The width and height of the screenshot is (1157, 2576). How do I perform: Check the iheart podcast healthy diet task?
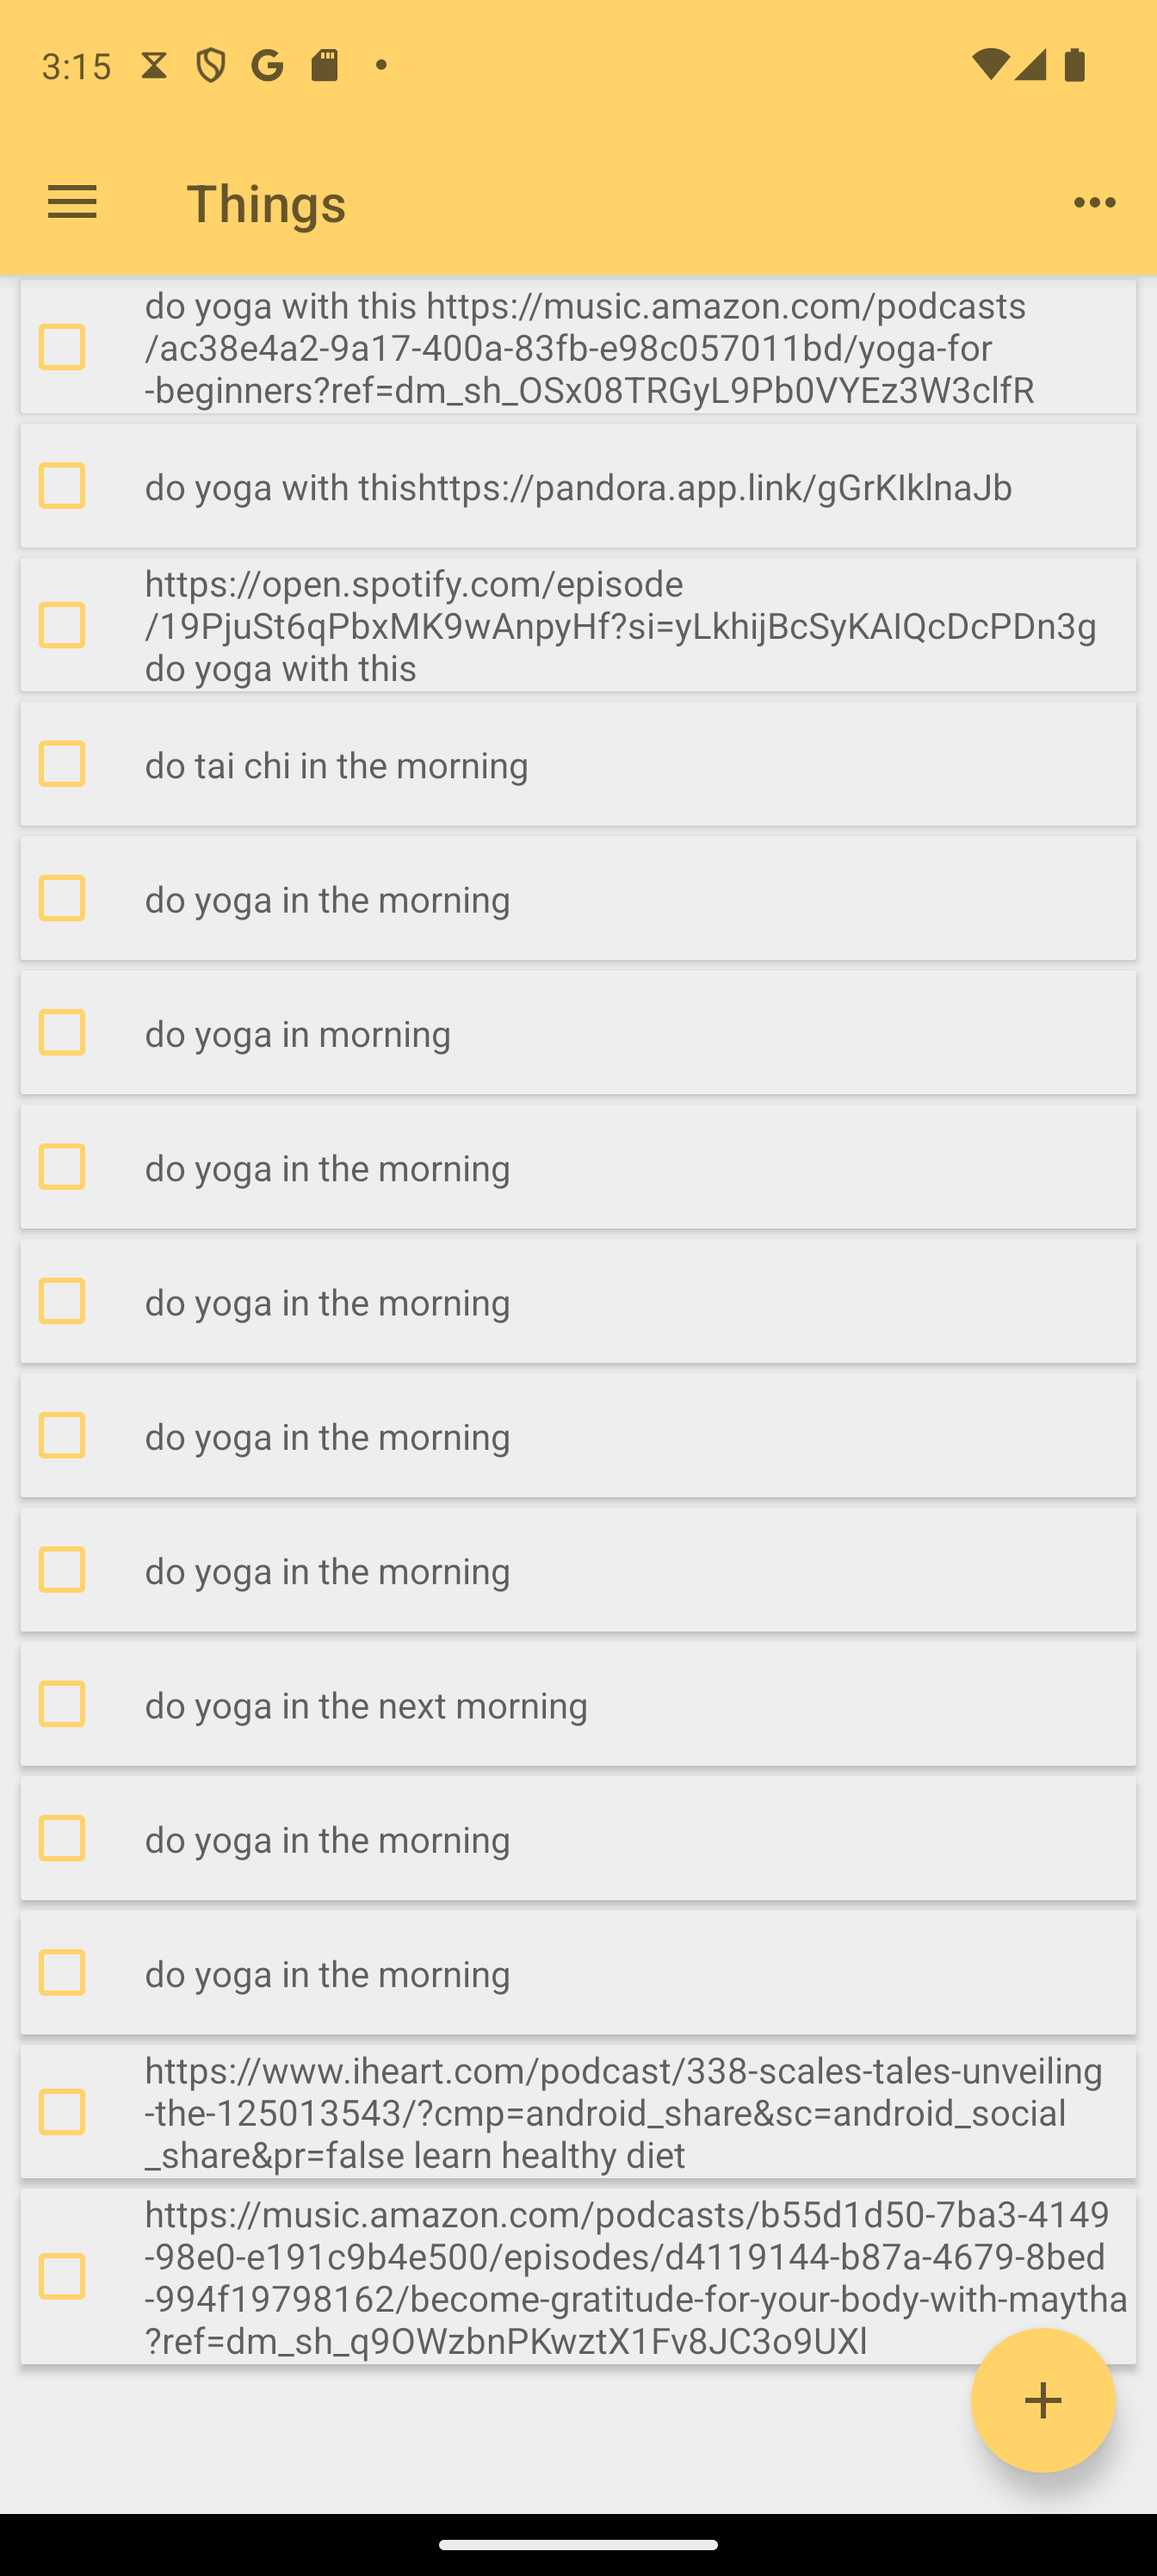click(62, 2111)
